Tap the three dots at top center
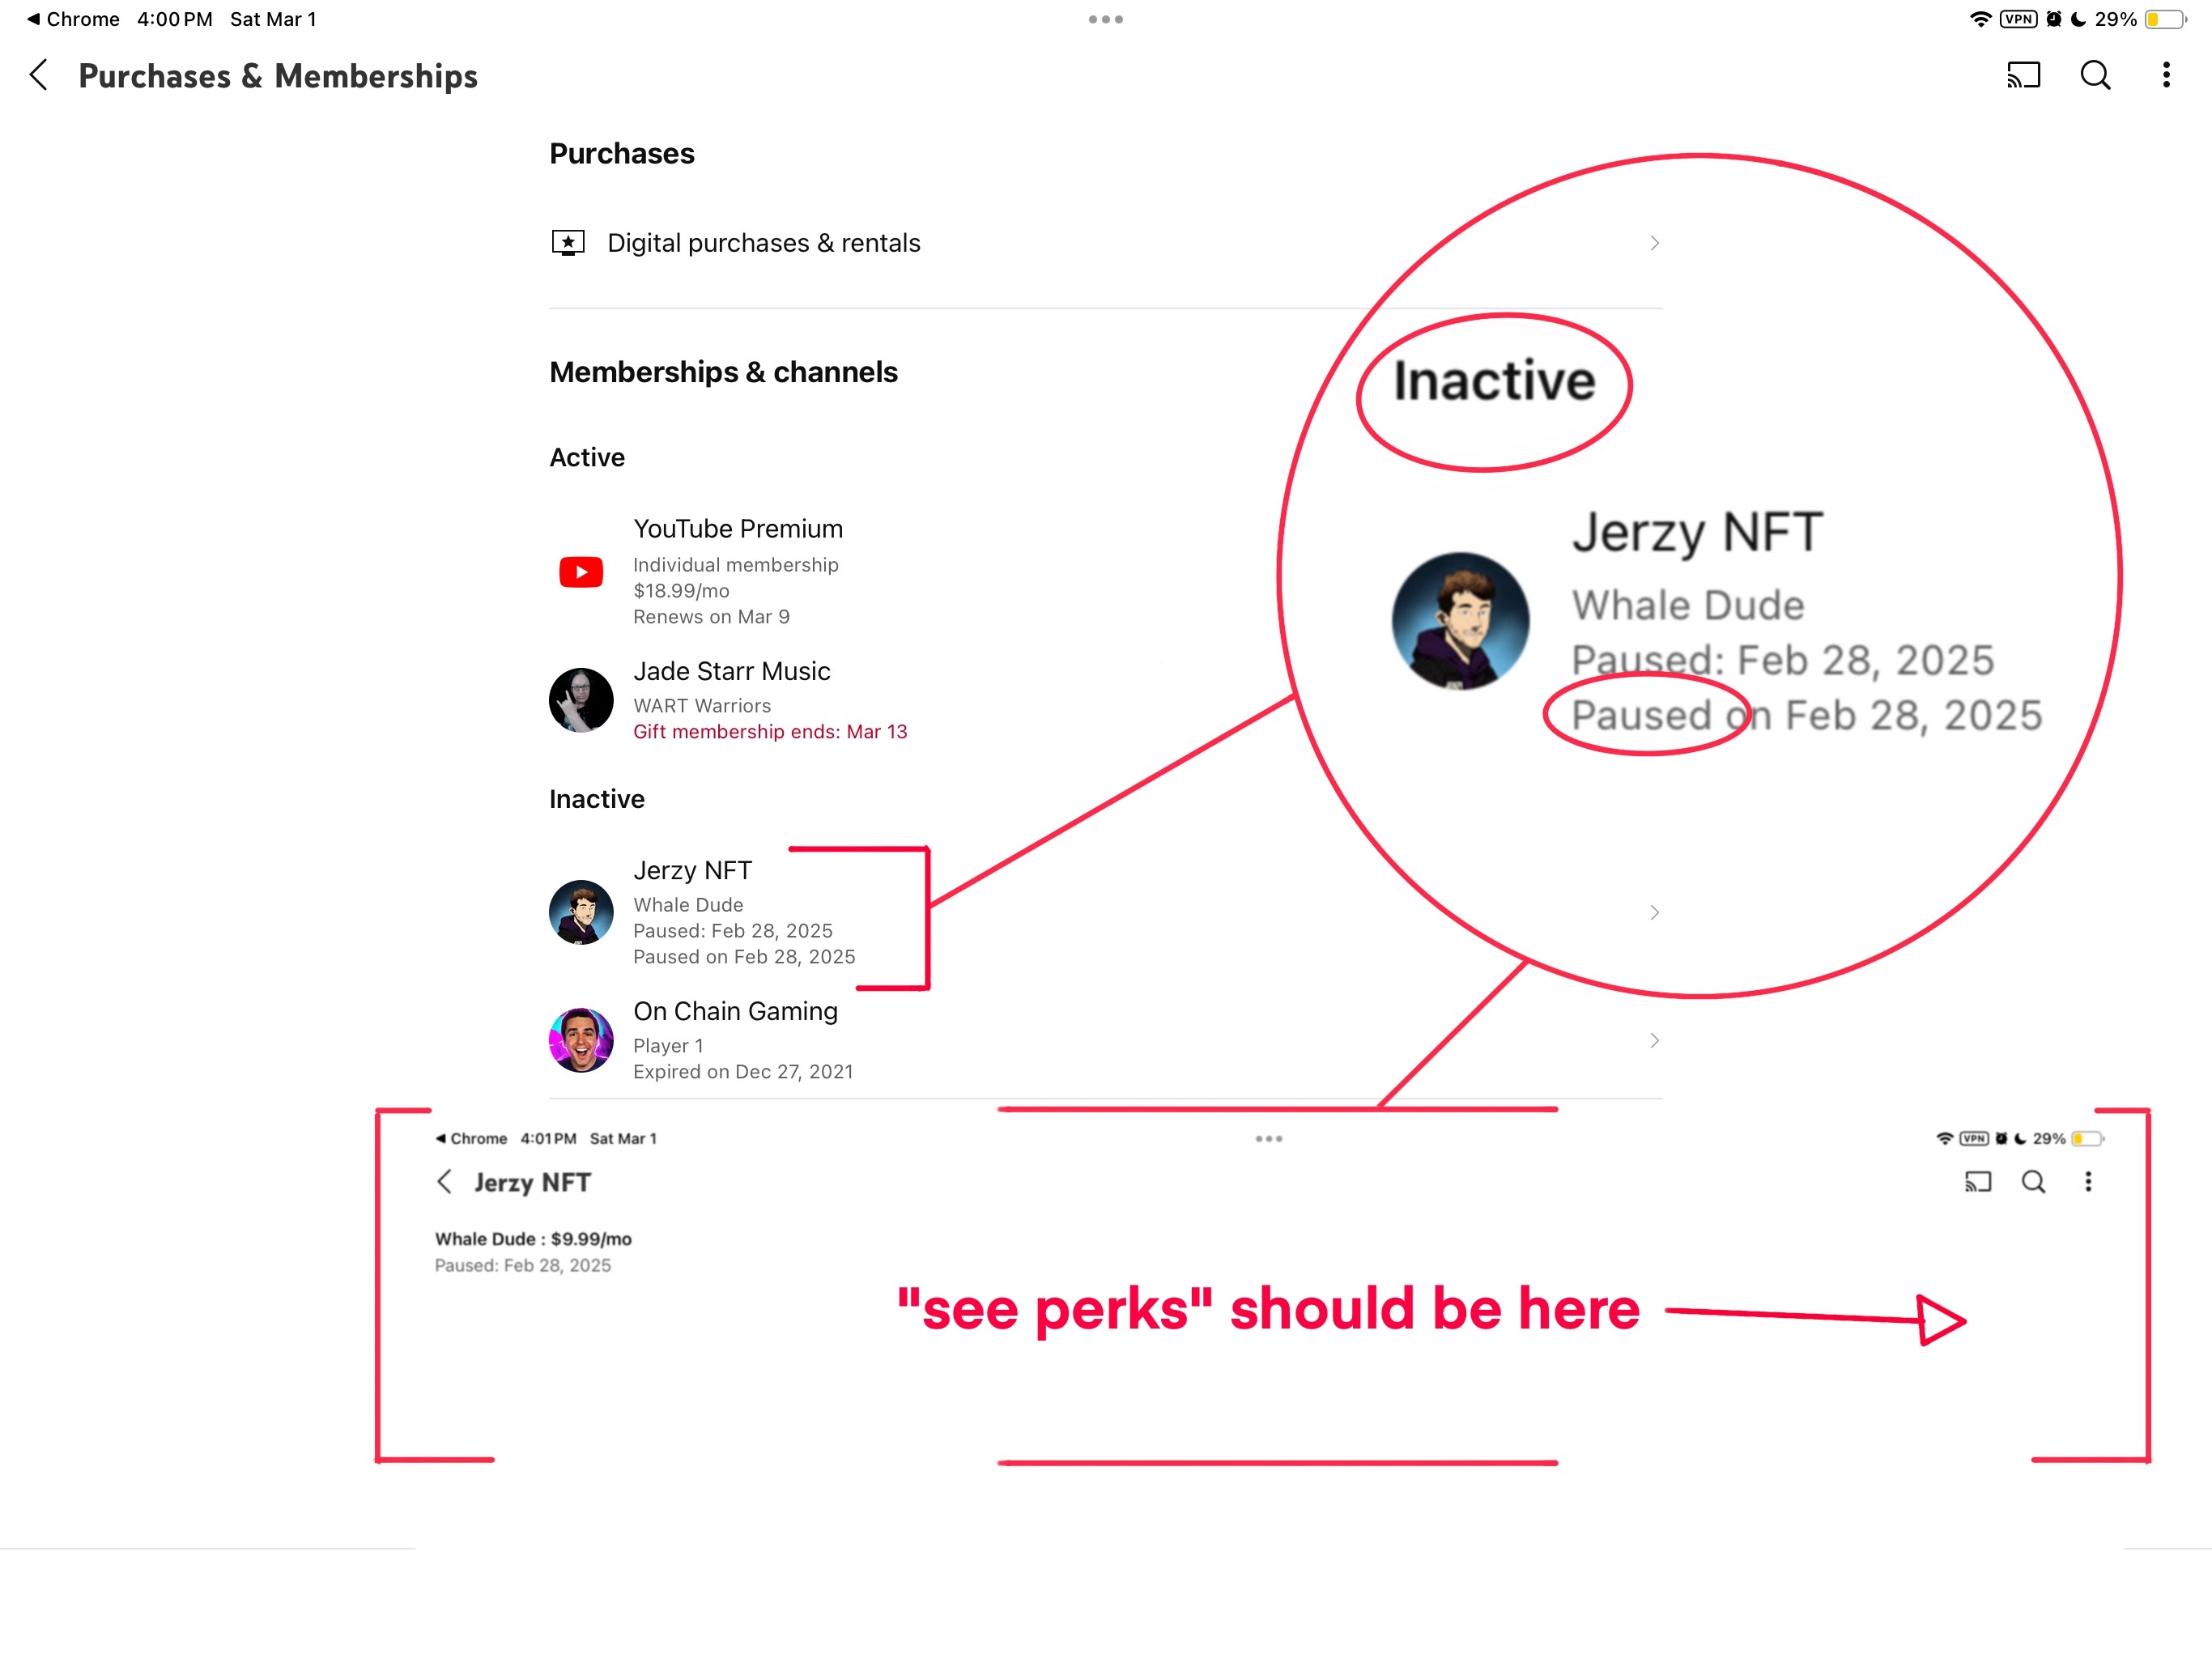This screenshot has width=2212, height=1658. click(1105, 19)
